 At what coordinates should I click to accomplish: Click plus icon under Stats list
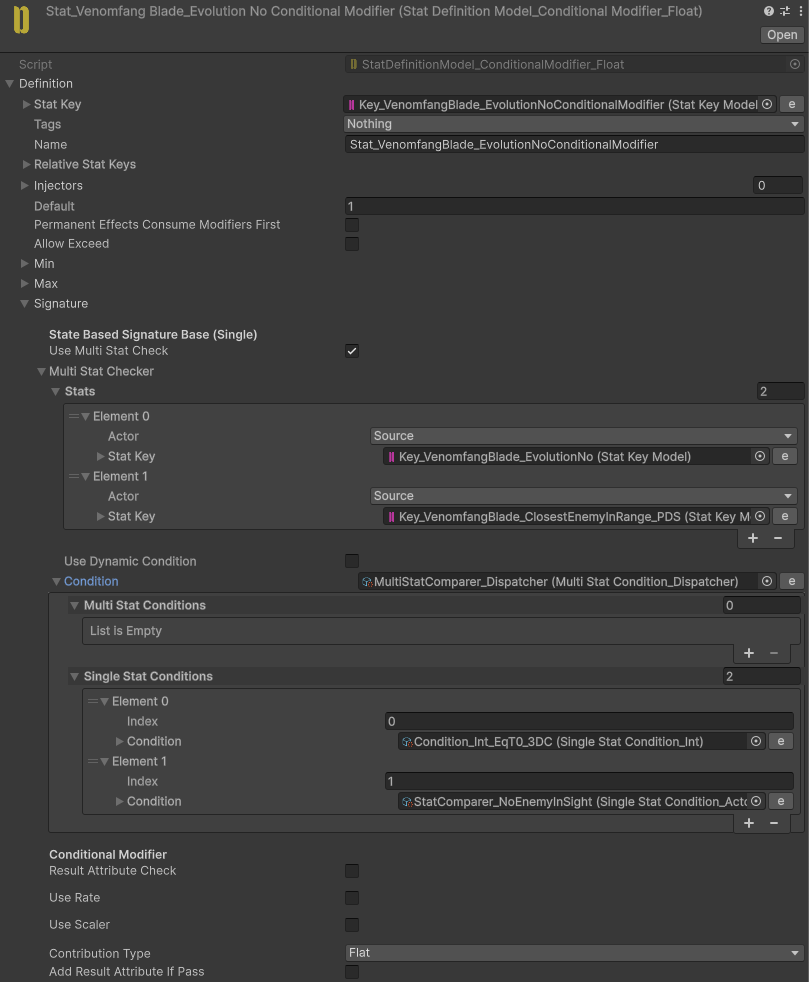point(753,539)
